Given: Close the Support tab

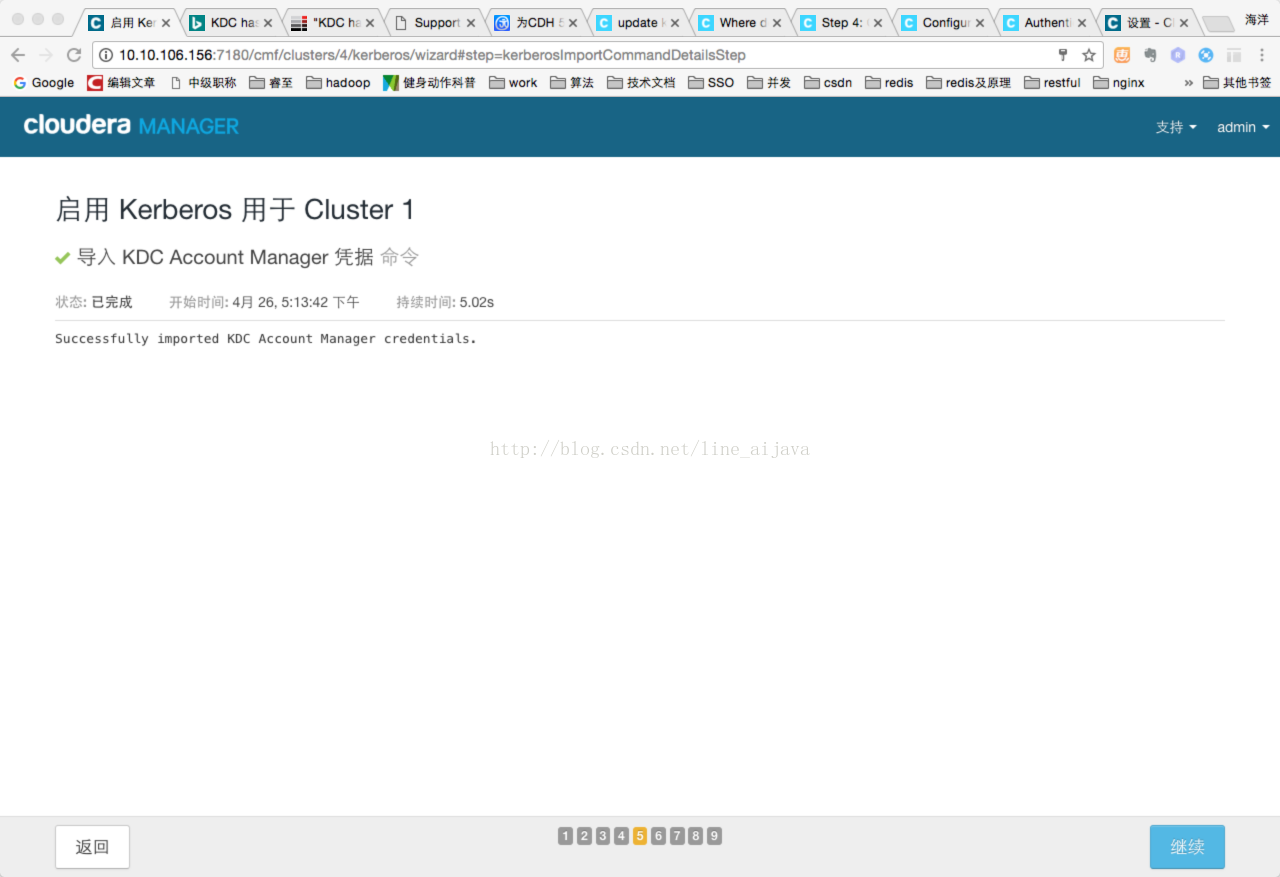Looking at the screenshot, I should [471, 23].
